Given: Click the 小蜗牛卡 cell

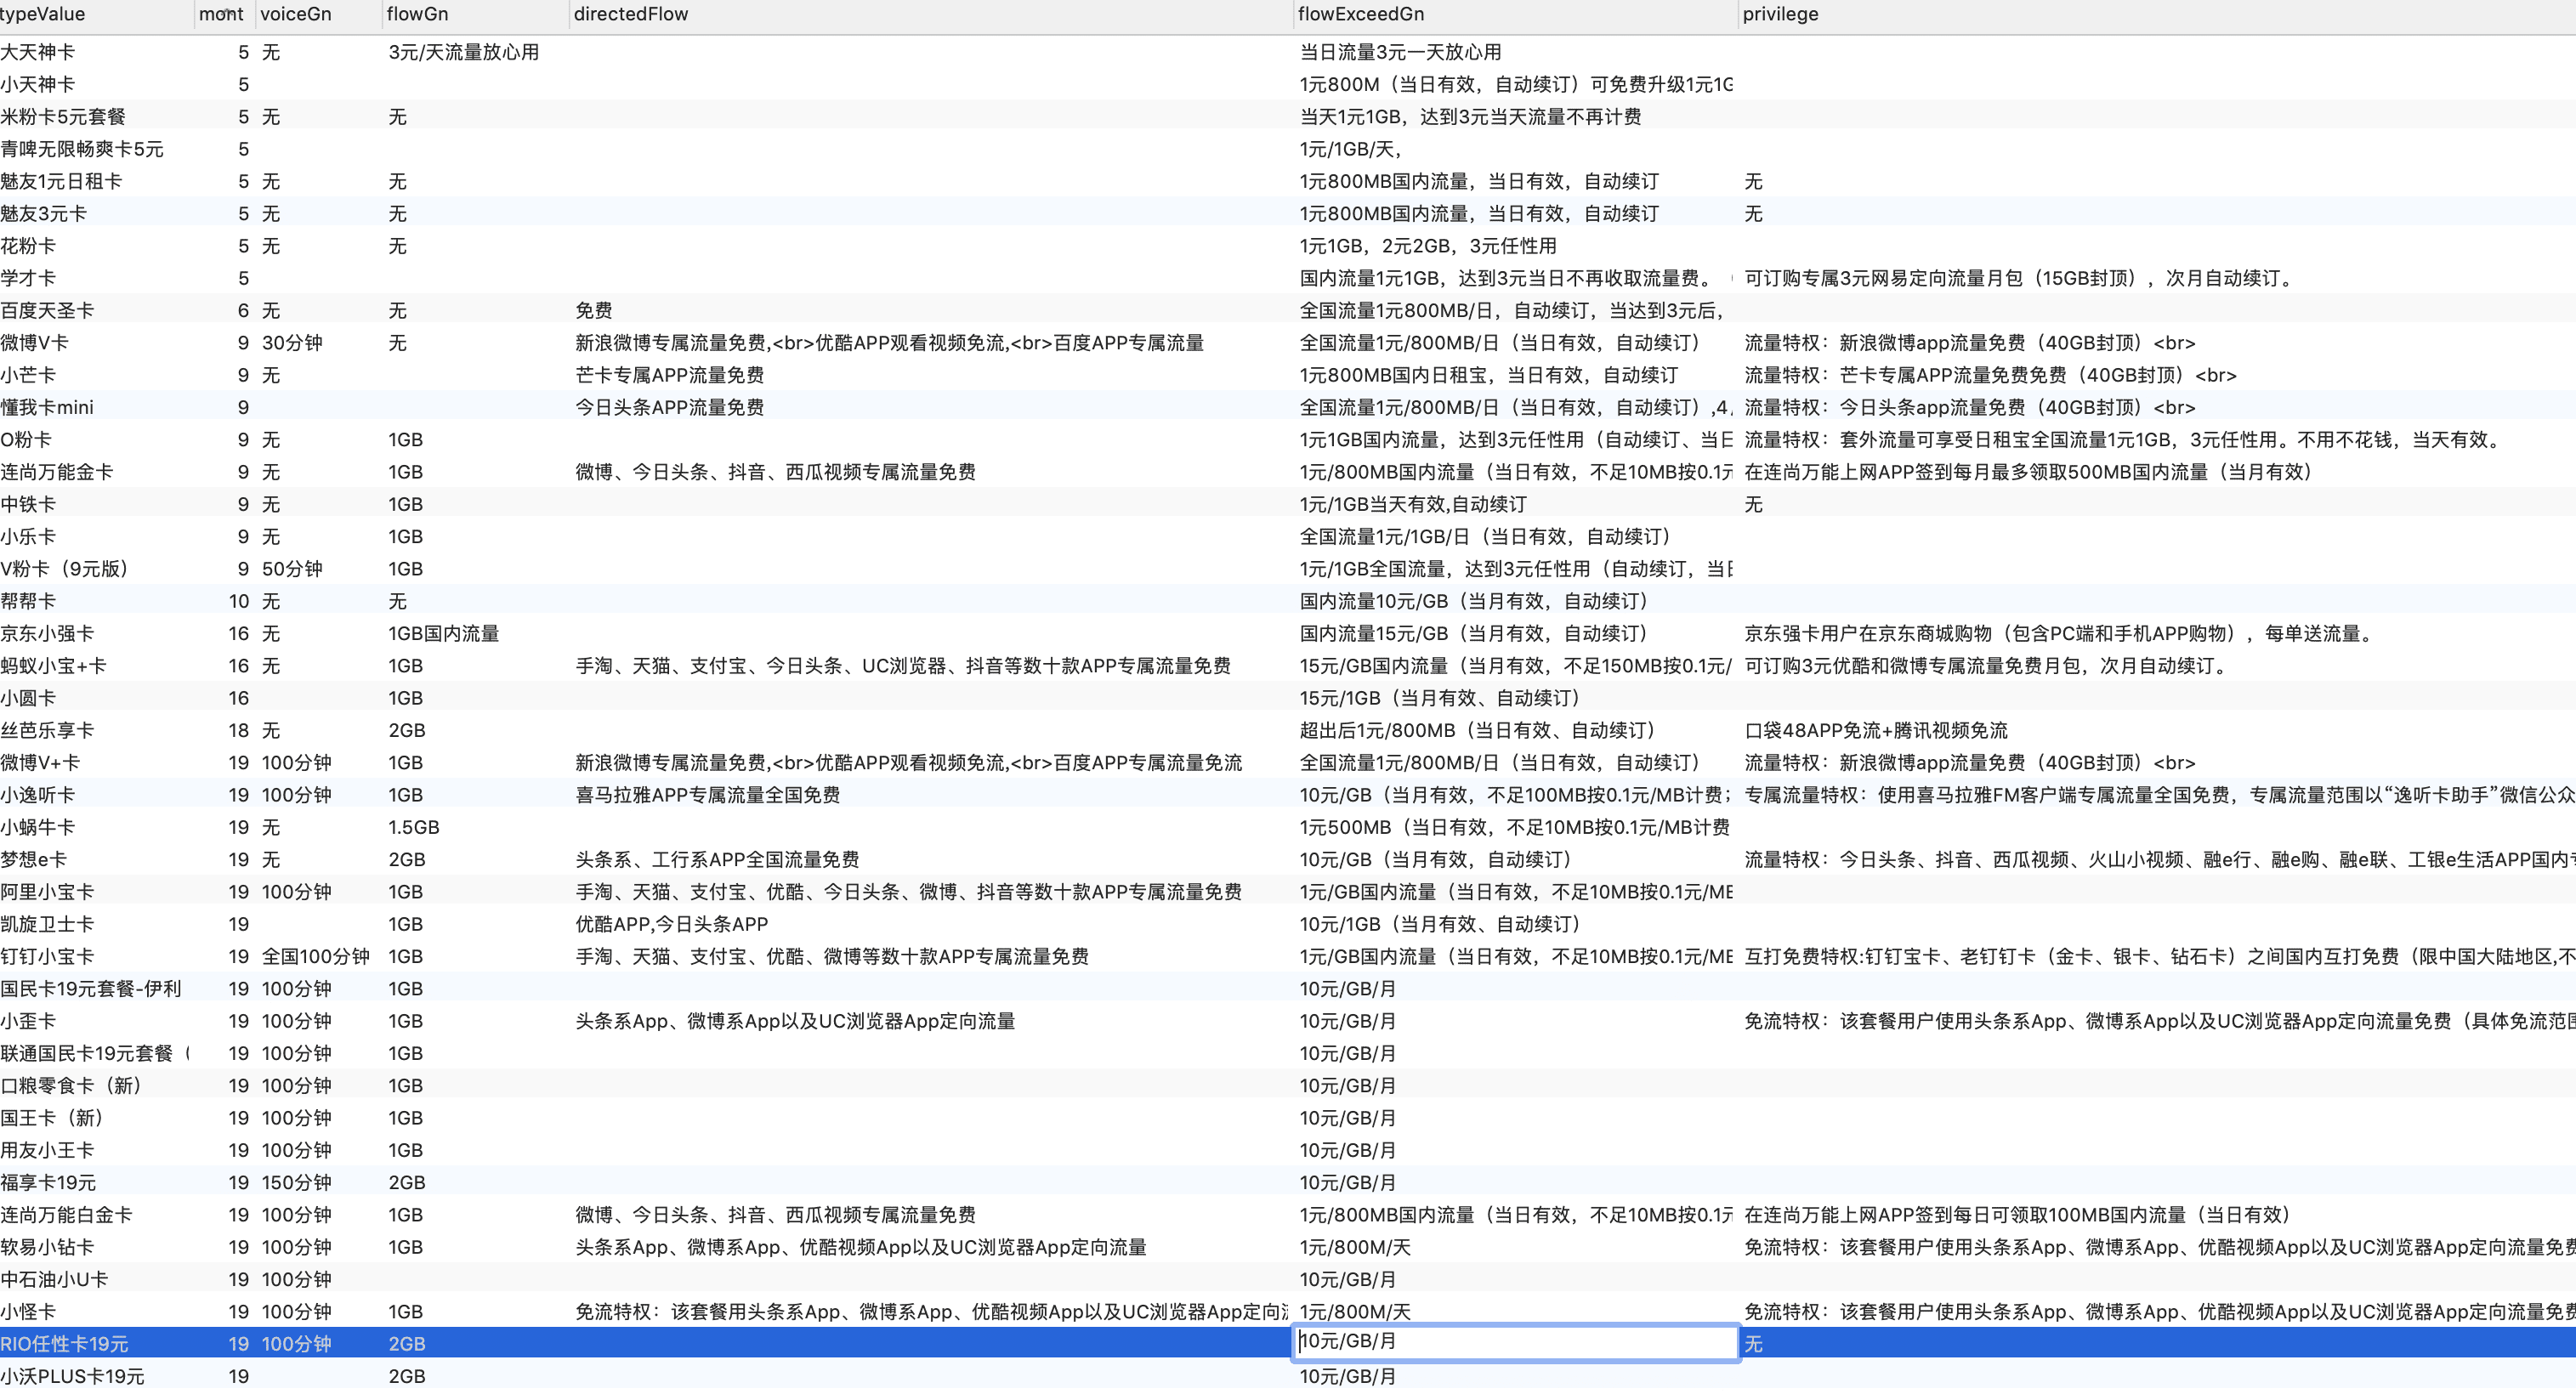Looking at the screenshot, I should pos(38,827).
